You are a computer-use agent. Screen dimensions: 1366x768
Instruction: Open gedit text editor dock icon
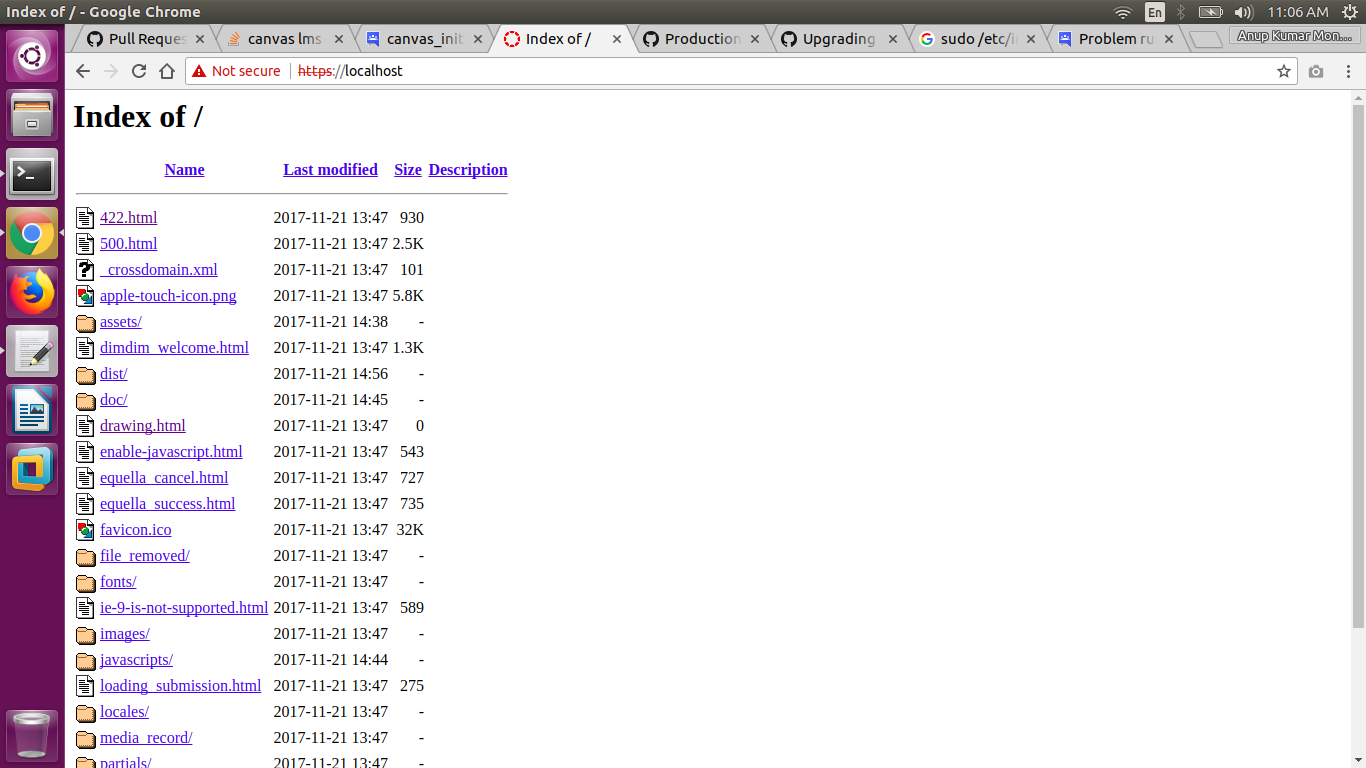pyautogui.click(x=32, y=352)
